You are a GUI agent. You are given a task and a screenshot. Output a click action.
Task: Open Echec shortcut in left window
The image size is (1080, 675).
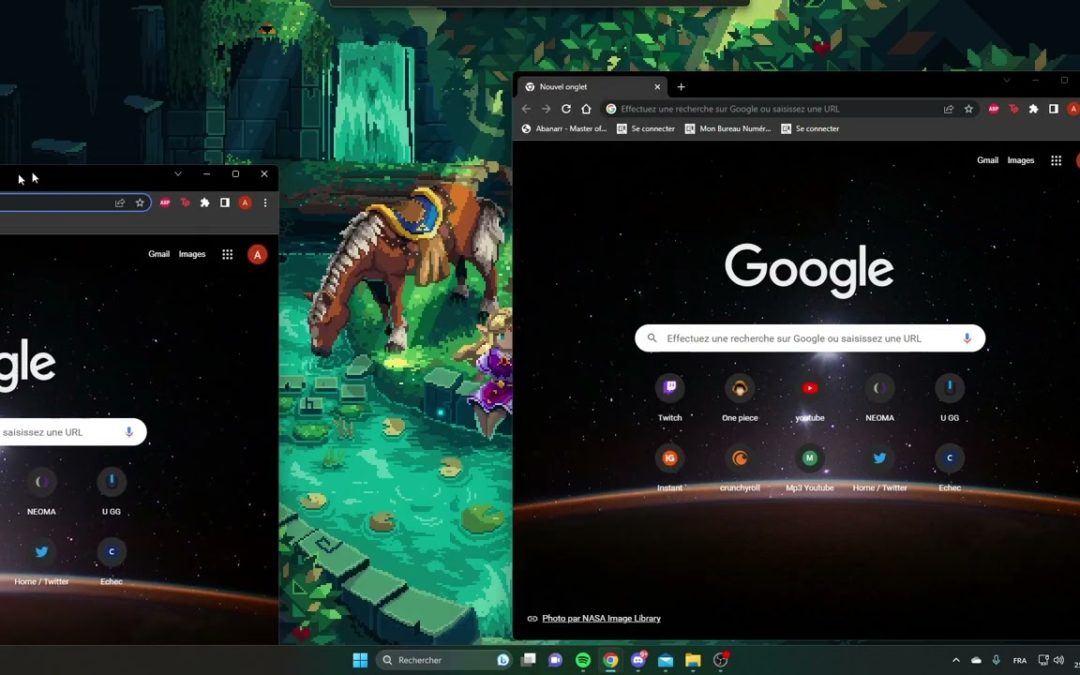tap(112, 562)
